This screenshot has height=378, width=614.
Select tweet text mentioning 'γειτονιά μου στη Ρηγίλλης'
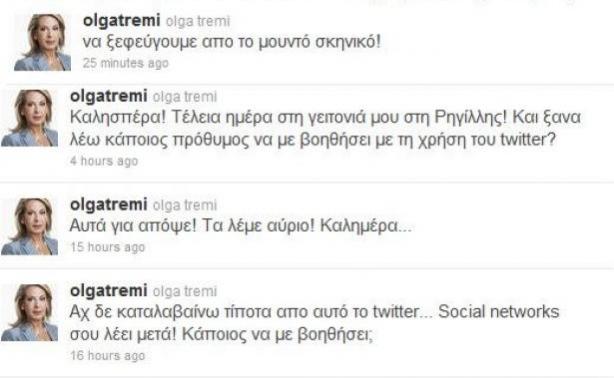coord(325,128)
